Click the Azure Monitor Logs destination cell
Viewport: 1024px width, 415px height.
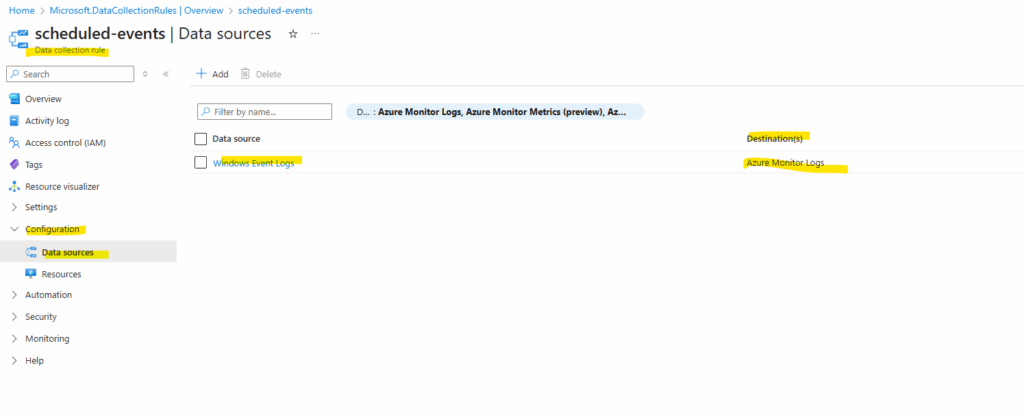click(785, 163)
